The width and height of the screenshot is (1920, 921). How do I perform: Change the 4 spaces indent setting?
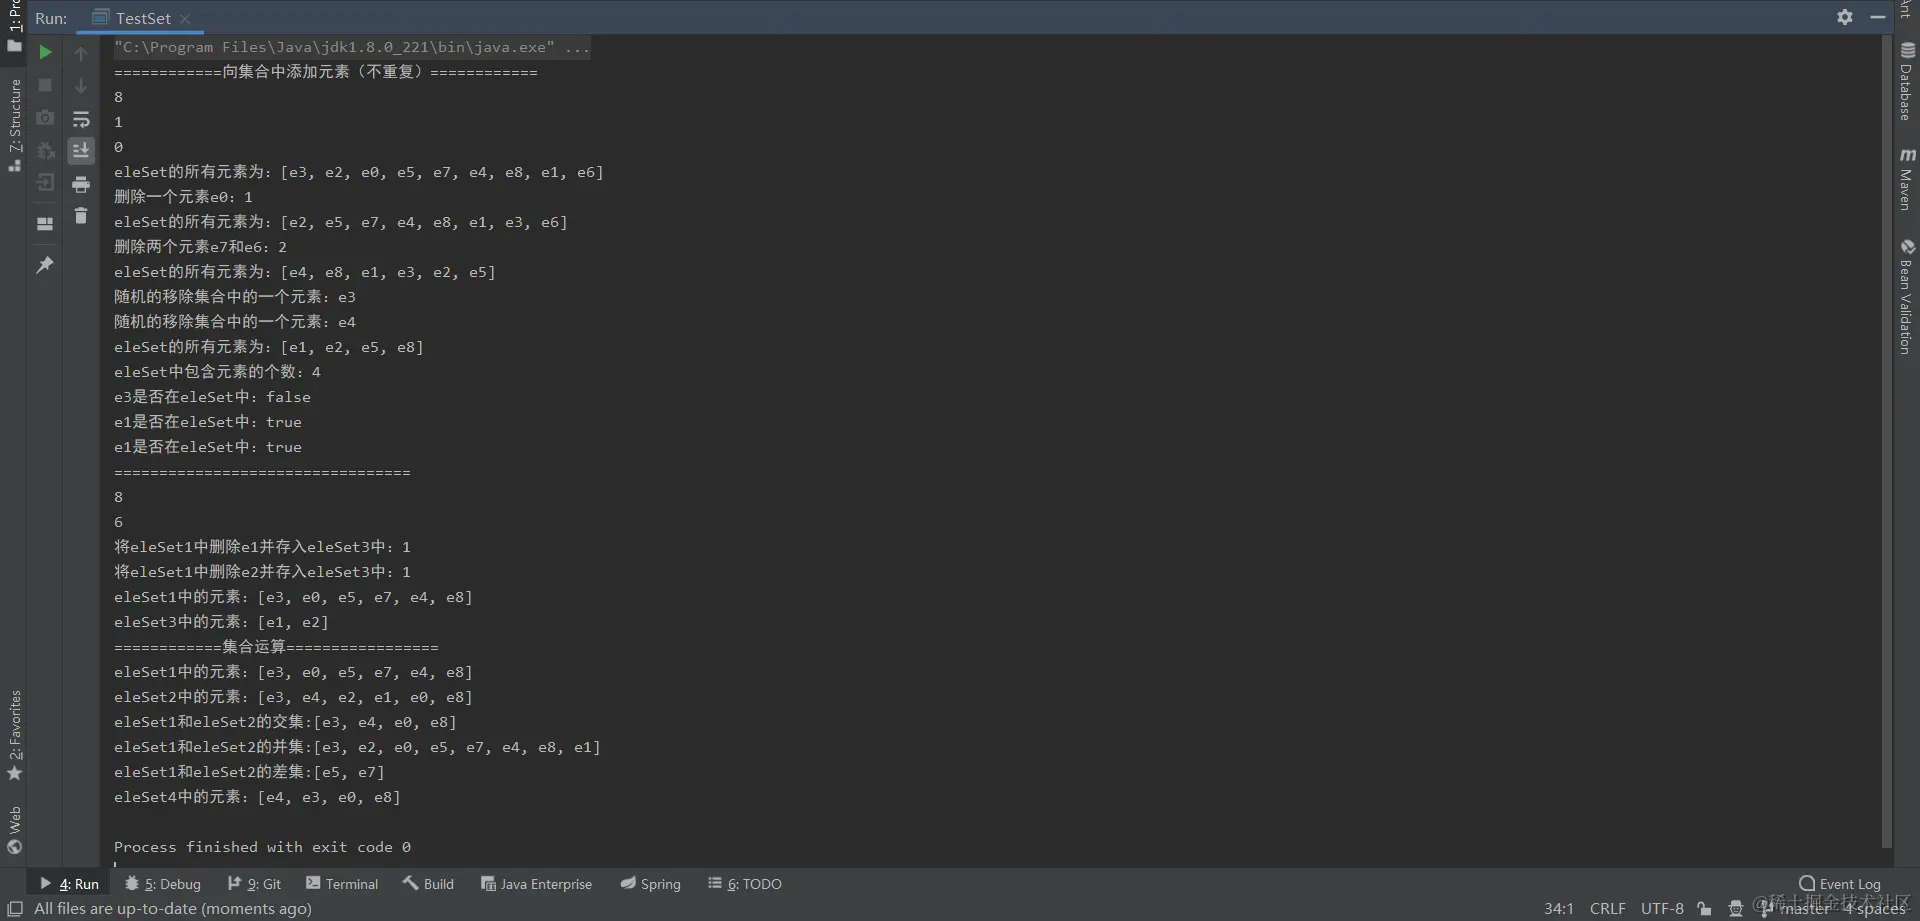click(x=1875, y=909)
